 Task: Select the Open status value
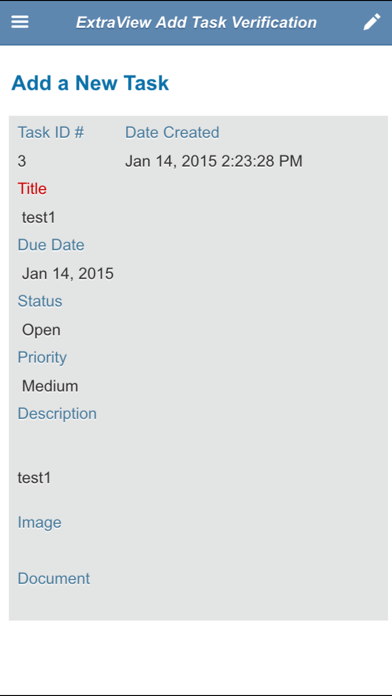coord(41,330)
